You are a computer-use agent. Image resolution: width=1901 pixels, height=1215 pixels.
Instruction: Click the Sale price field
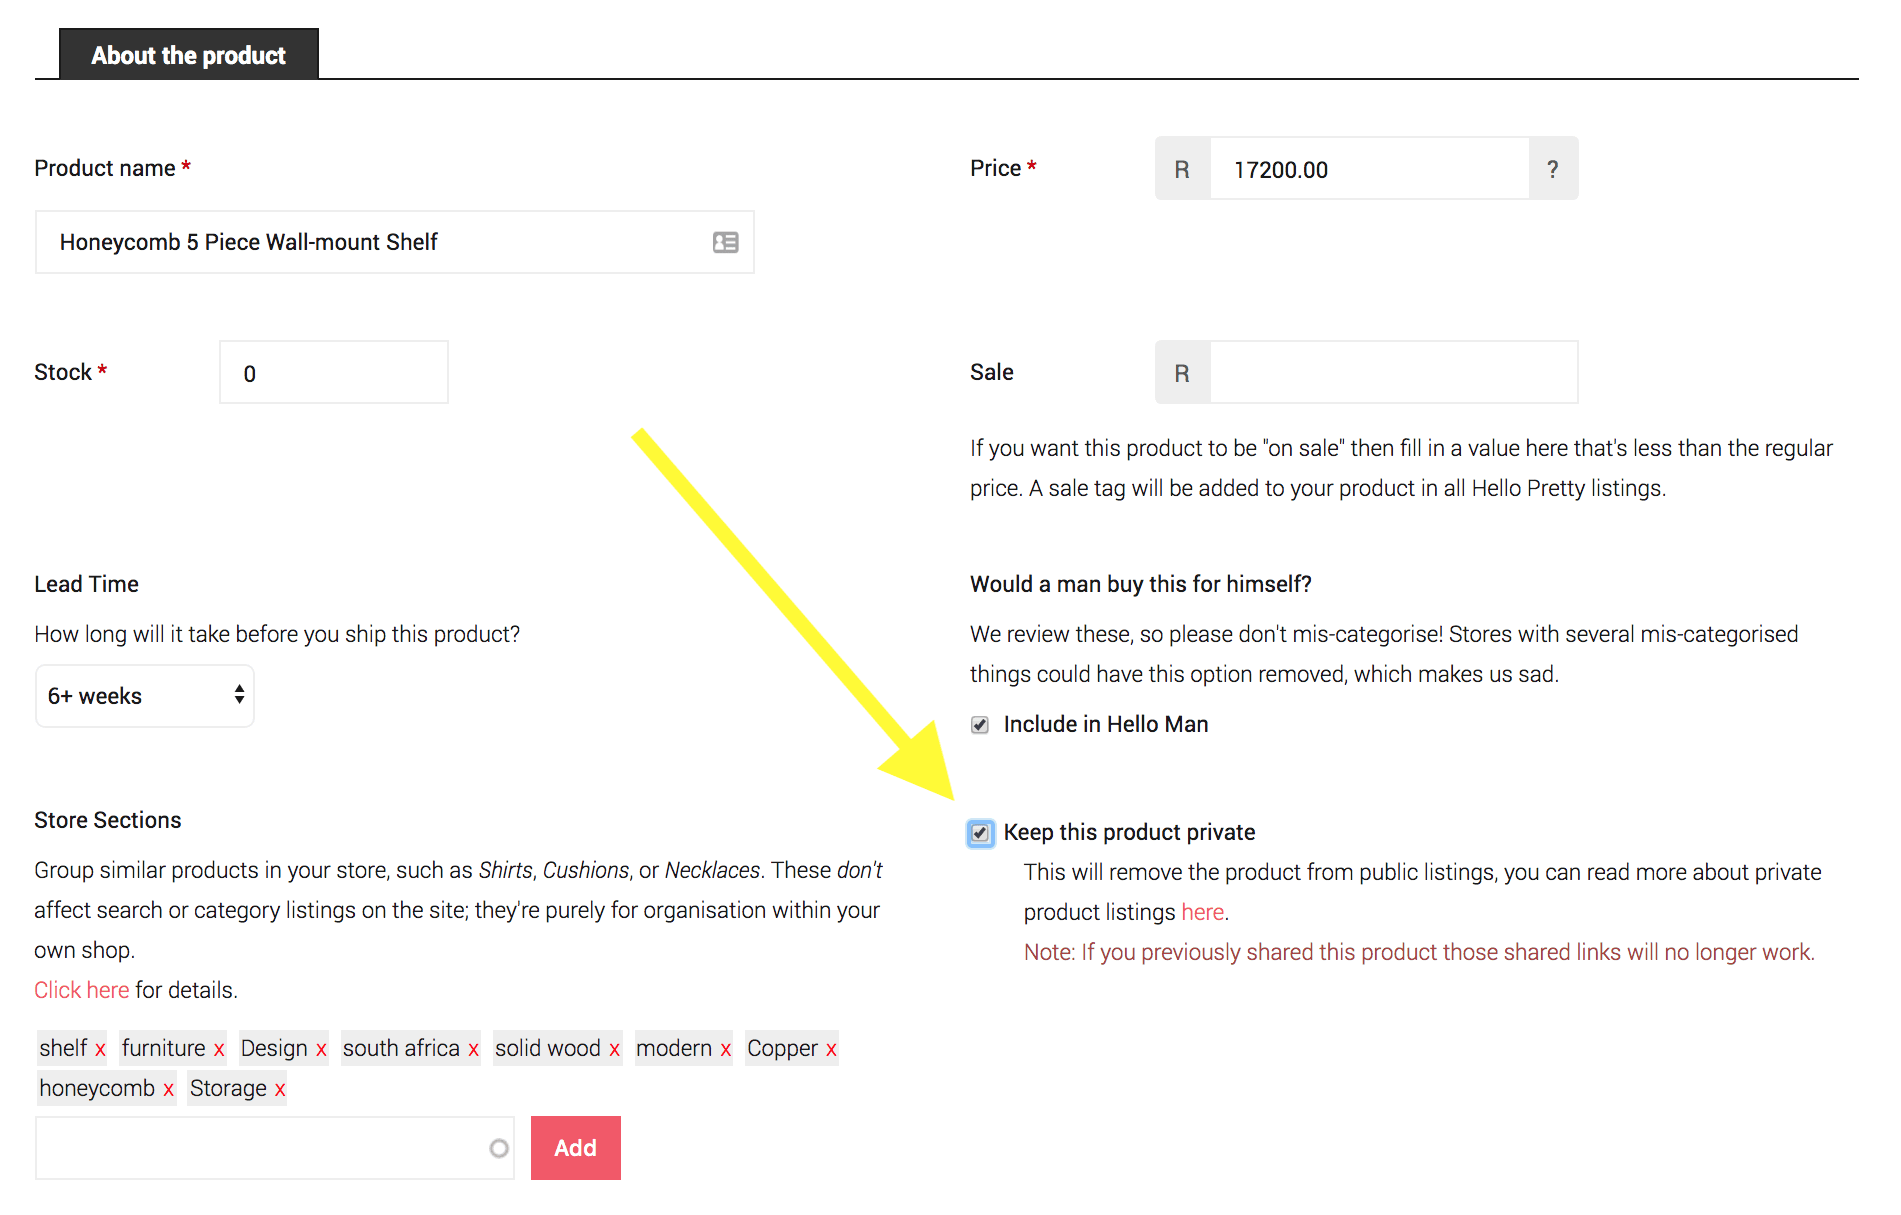pyautogui.click(x=1392, y=372)
